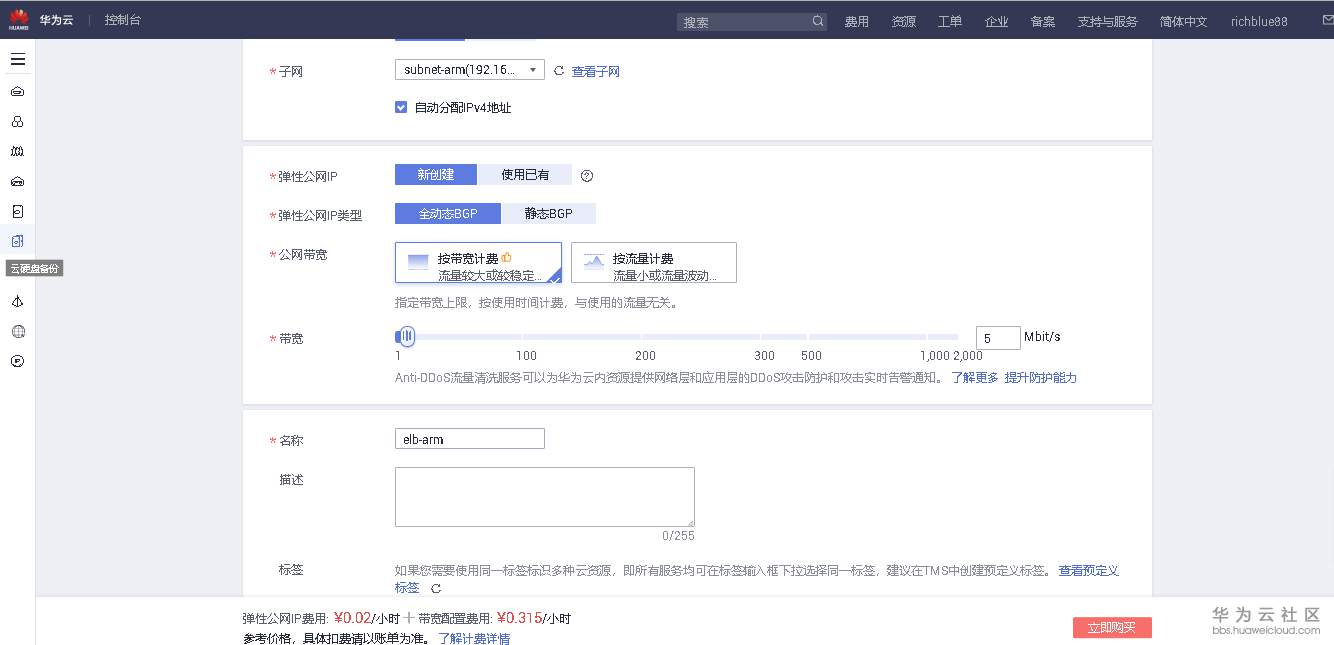Click the 1,000 slider tick label

(935, 356)
